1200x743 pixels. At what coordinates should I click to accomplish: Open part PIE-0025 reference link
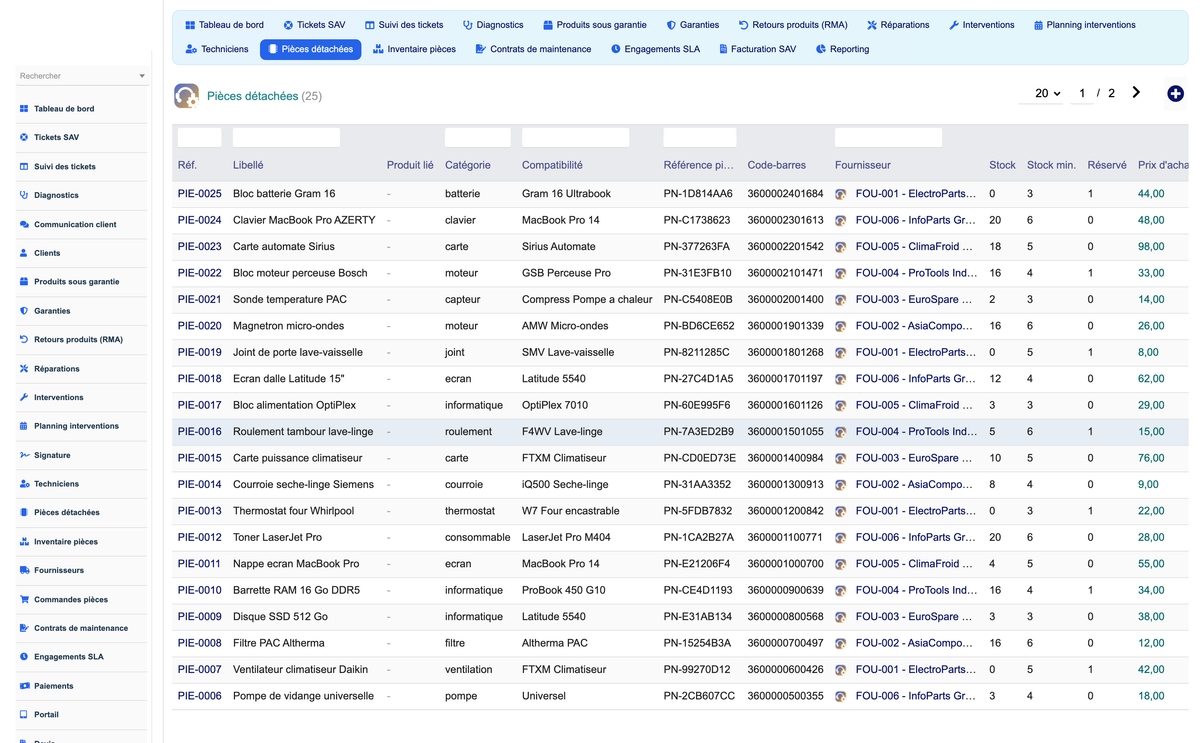[x=200, y=194]
